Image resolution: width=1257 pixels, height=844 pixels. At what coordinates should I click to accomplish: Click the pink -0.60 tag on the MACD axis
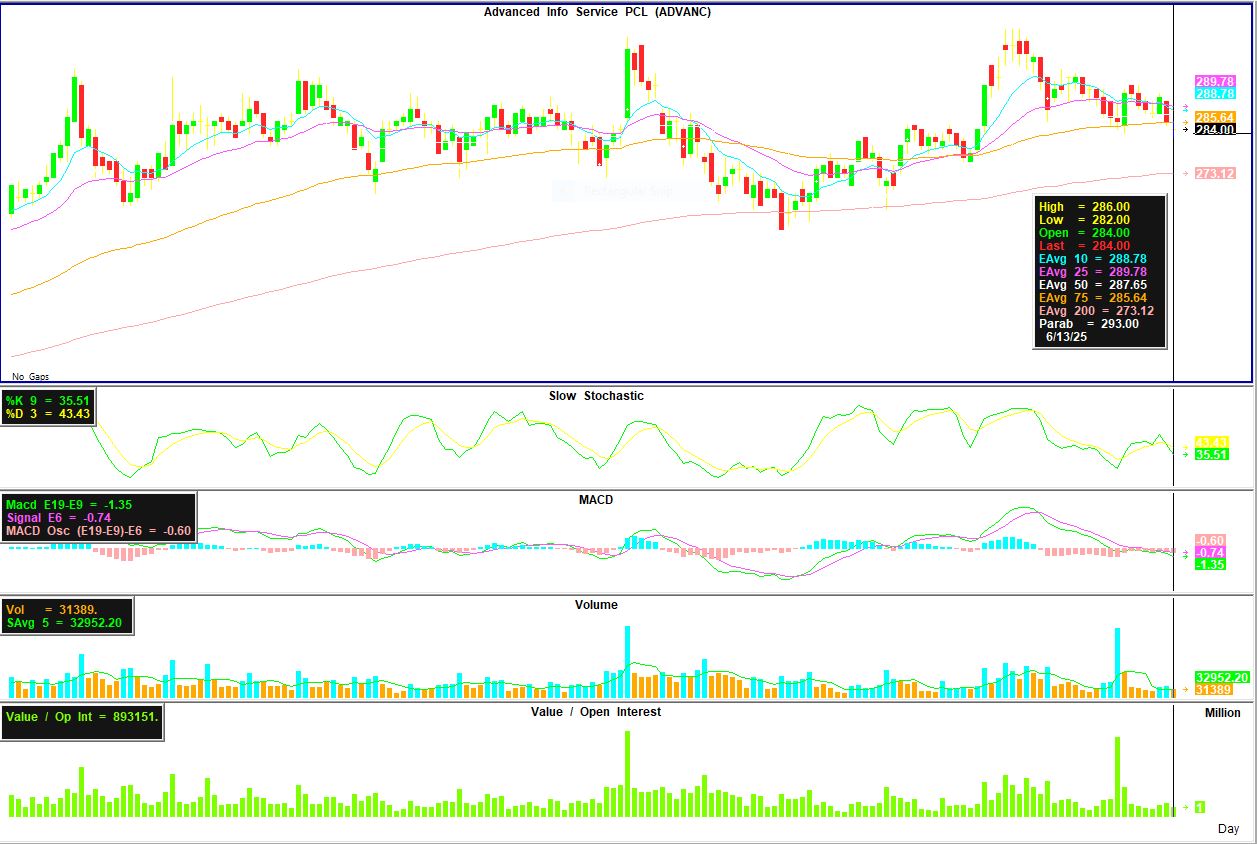(1210, 540)
